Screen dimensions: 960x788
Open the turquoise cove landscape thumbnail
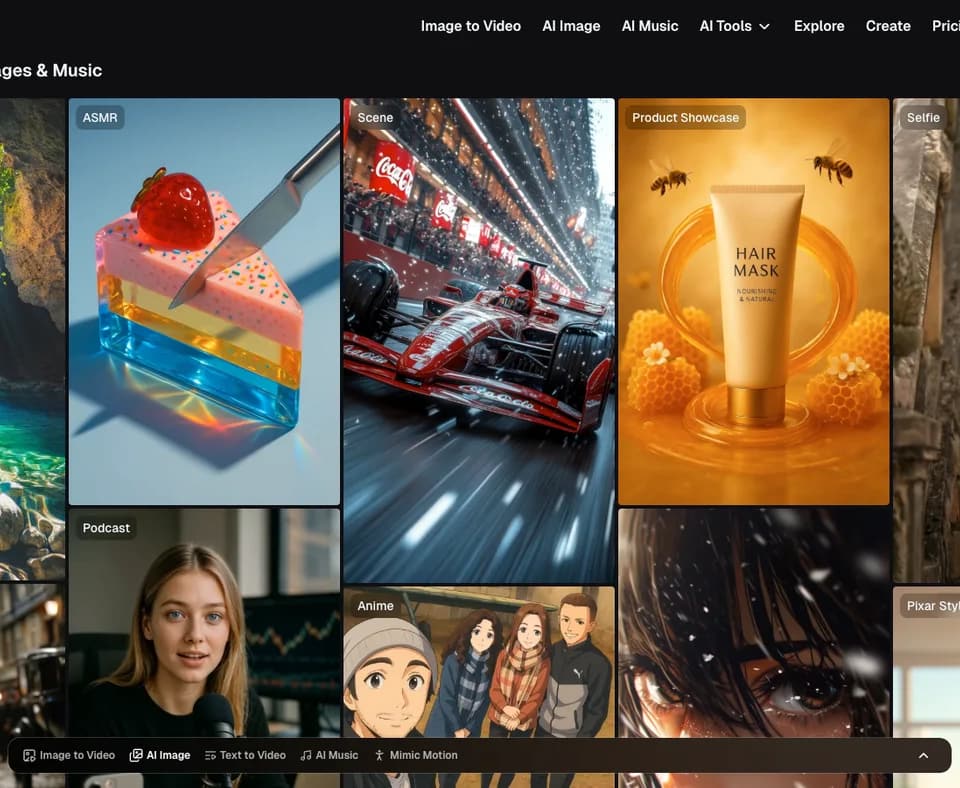pyautogui.click(x=32, y=339)
